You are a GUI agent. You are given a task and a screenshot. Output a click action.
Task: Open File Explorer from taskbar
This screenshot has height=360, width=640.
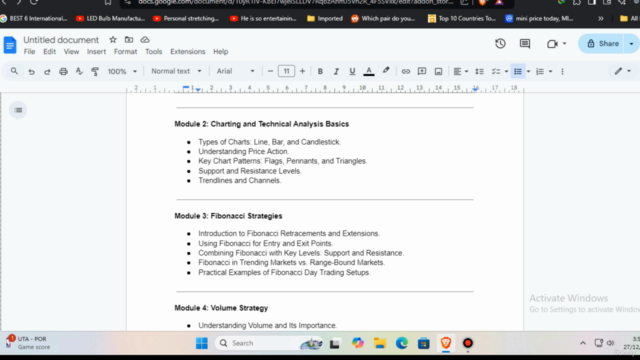380,343
